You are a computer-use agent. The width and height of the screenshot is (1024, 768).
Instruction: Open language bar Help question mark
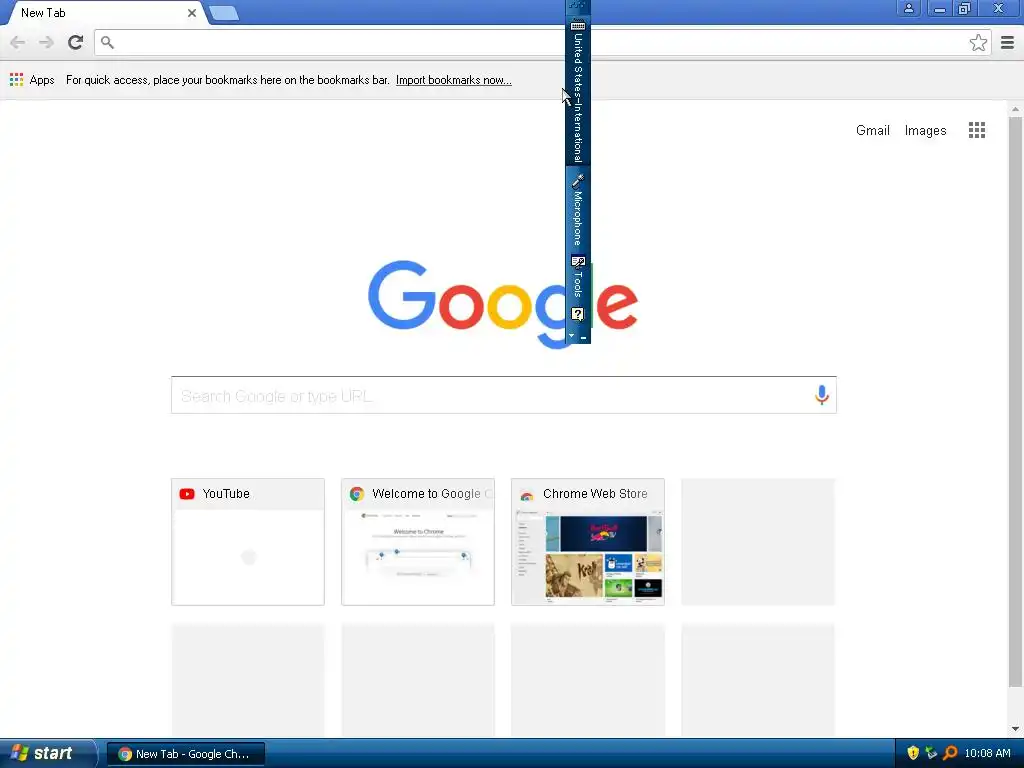tap(577, 314)
